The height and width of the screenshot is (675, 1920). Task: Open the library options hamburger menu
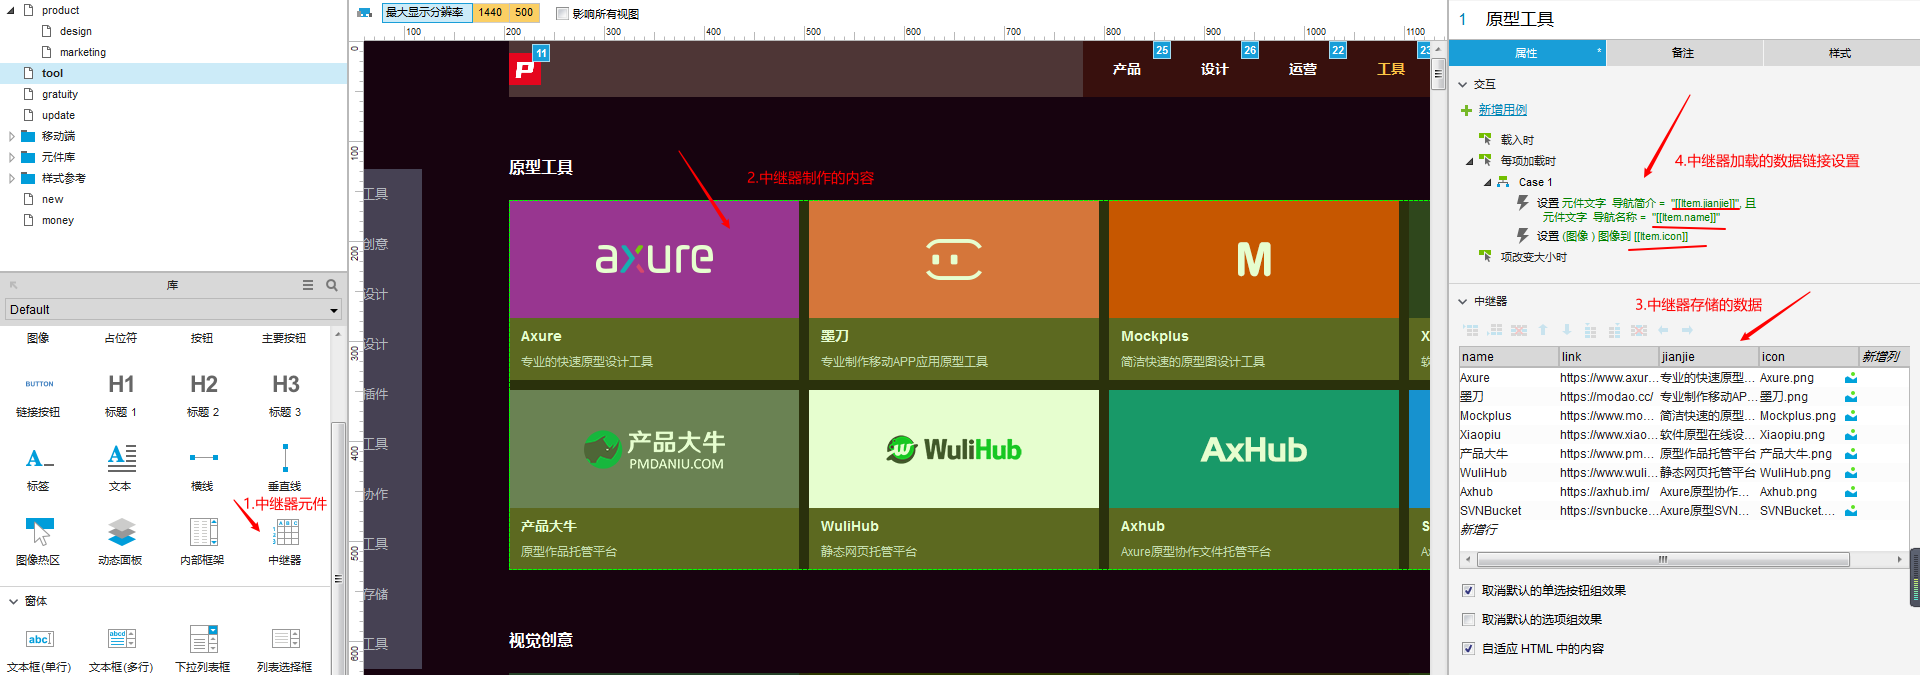pyautogui.click(x=308, y=285)
